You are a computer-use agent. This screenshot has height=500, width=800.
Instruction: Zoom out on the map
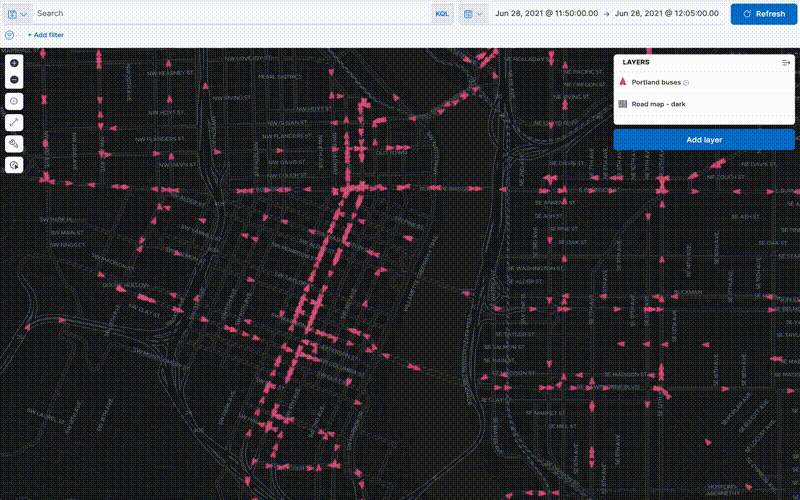[x=14, y=79]
